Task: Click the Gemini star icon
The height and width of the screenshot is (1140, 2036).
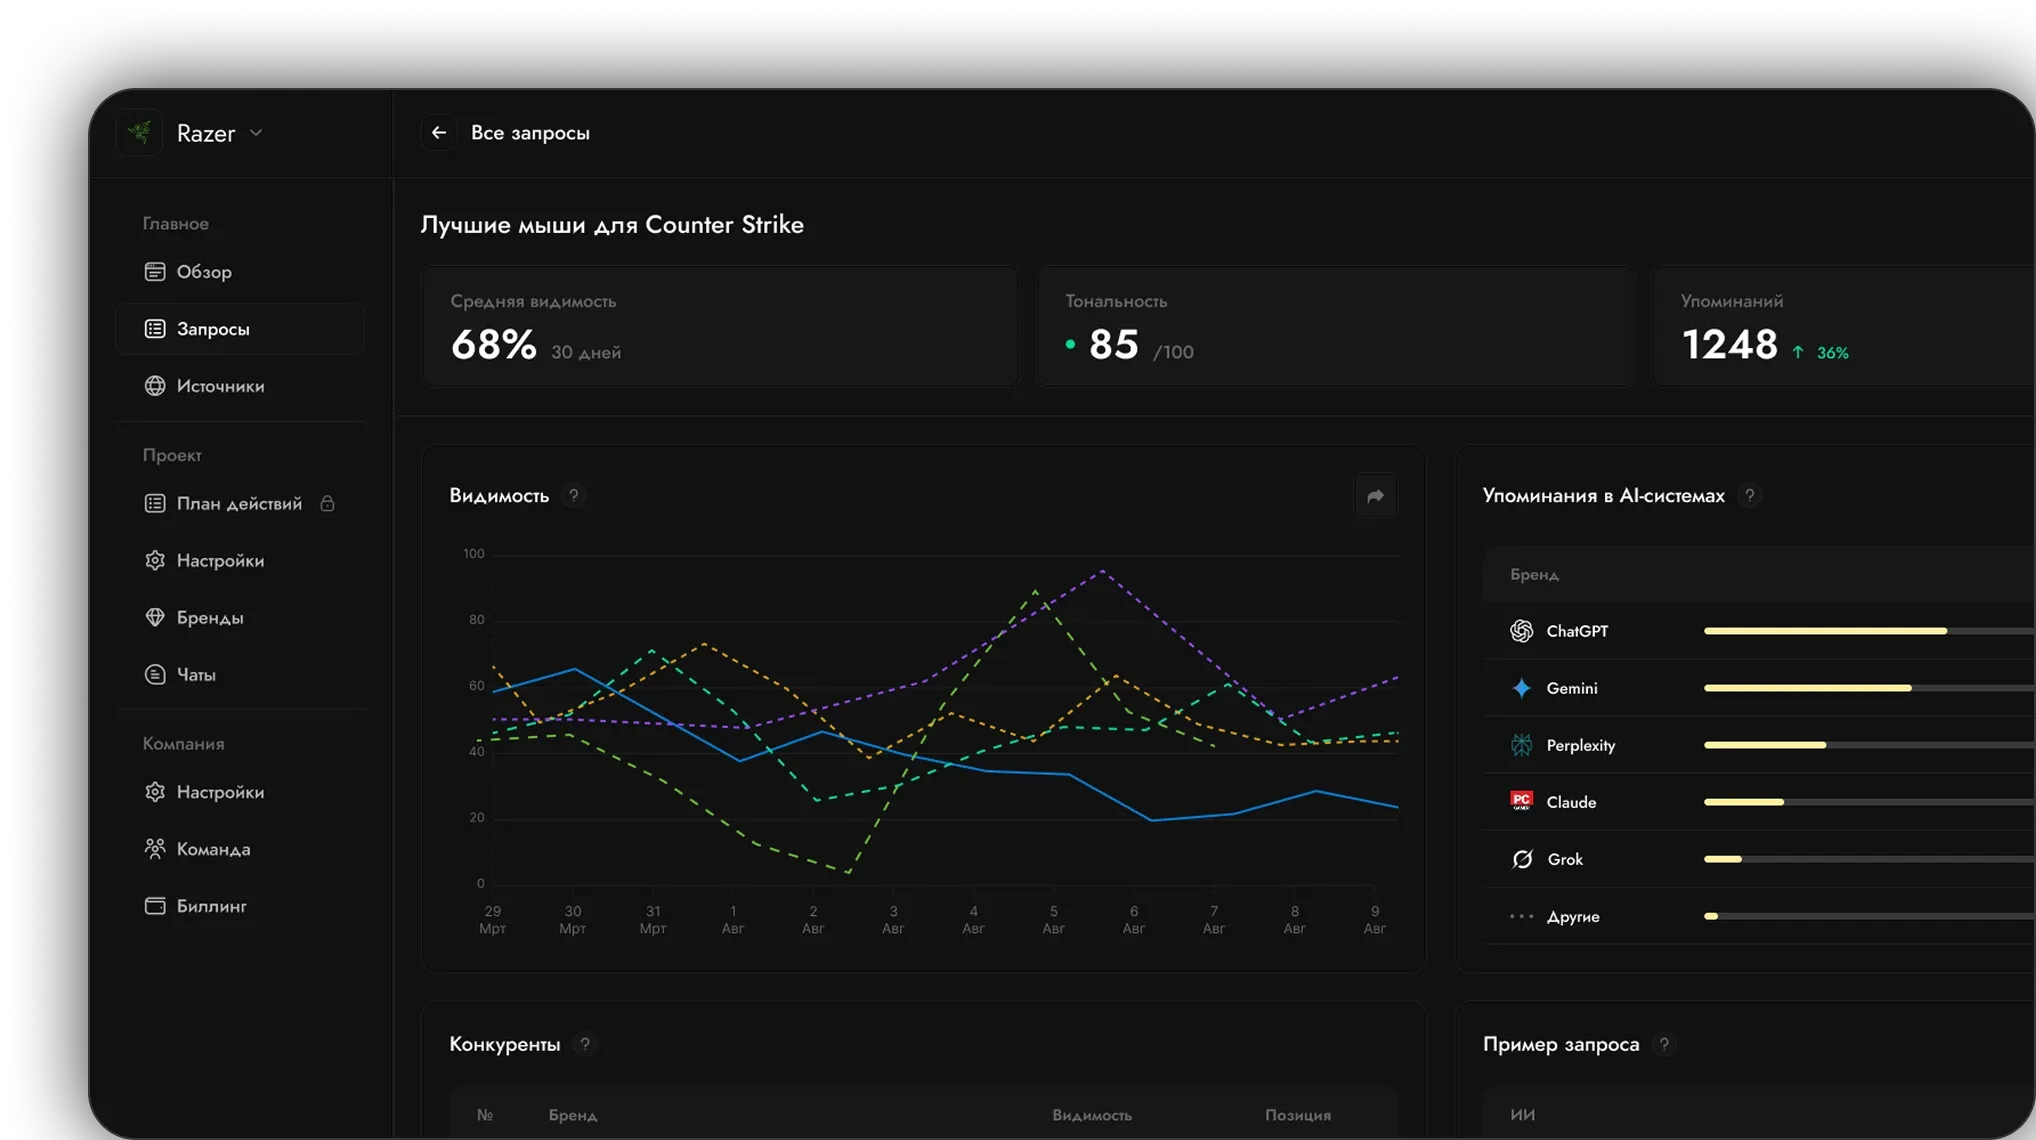Action: point(1521,688)
